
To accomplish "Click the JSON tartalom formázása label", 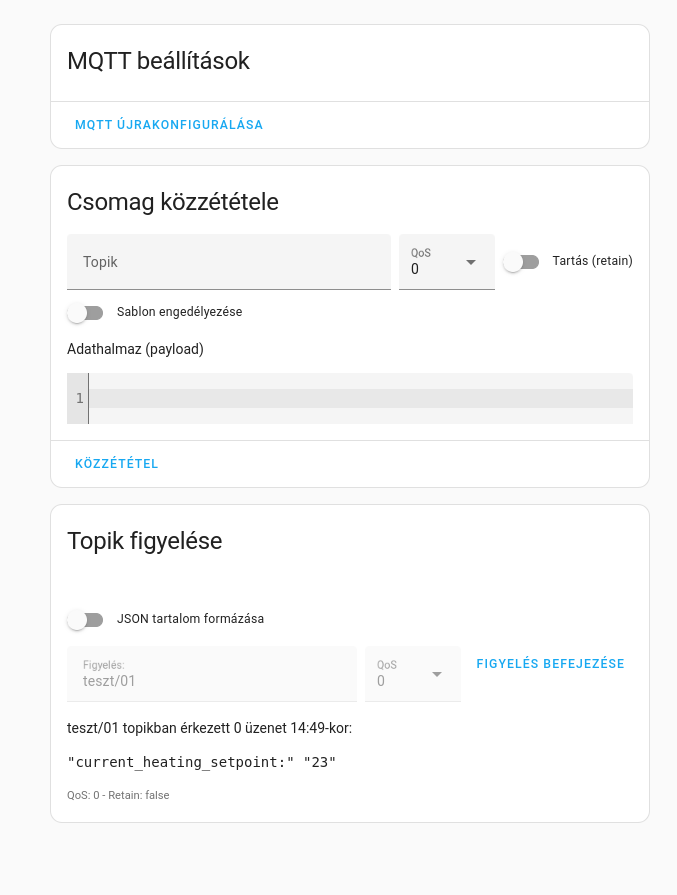I will tap(190, 619).
